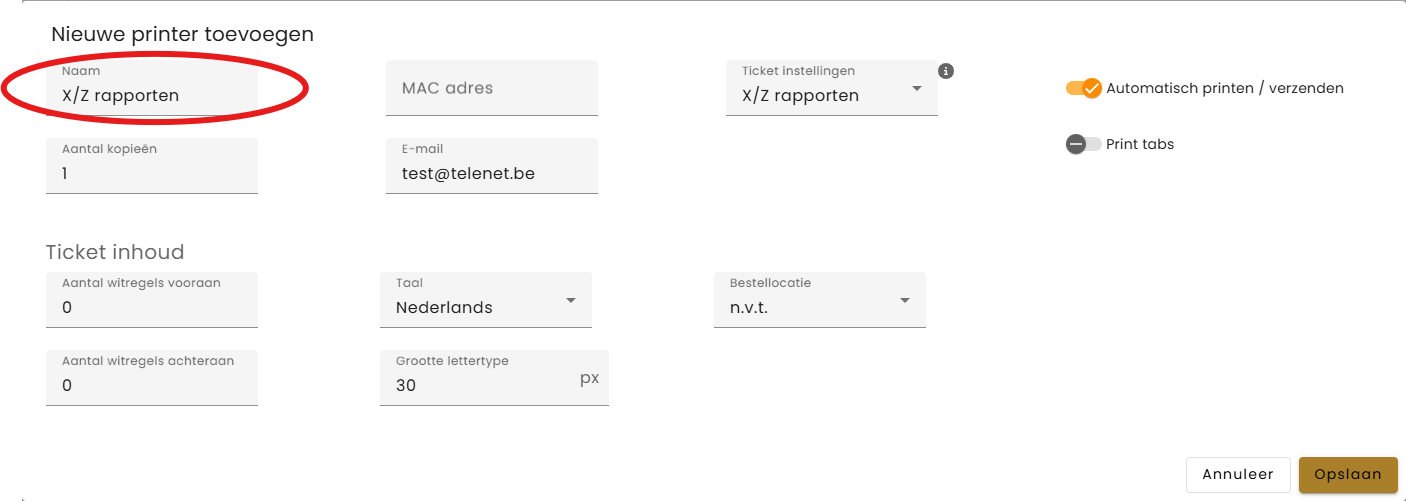Focus the MAC adres field
The width and height of the screenshot is (1406, 501).
[491, 88]
